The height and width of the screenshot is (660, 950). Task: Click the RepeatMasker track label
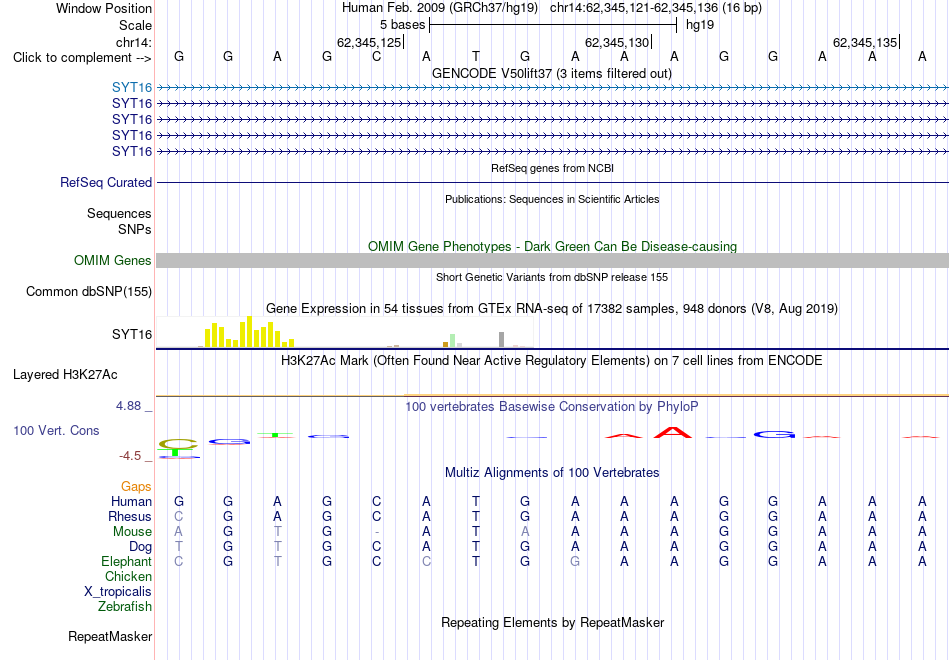(x=110, y=636)
